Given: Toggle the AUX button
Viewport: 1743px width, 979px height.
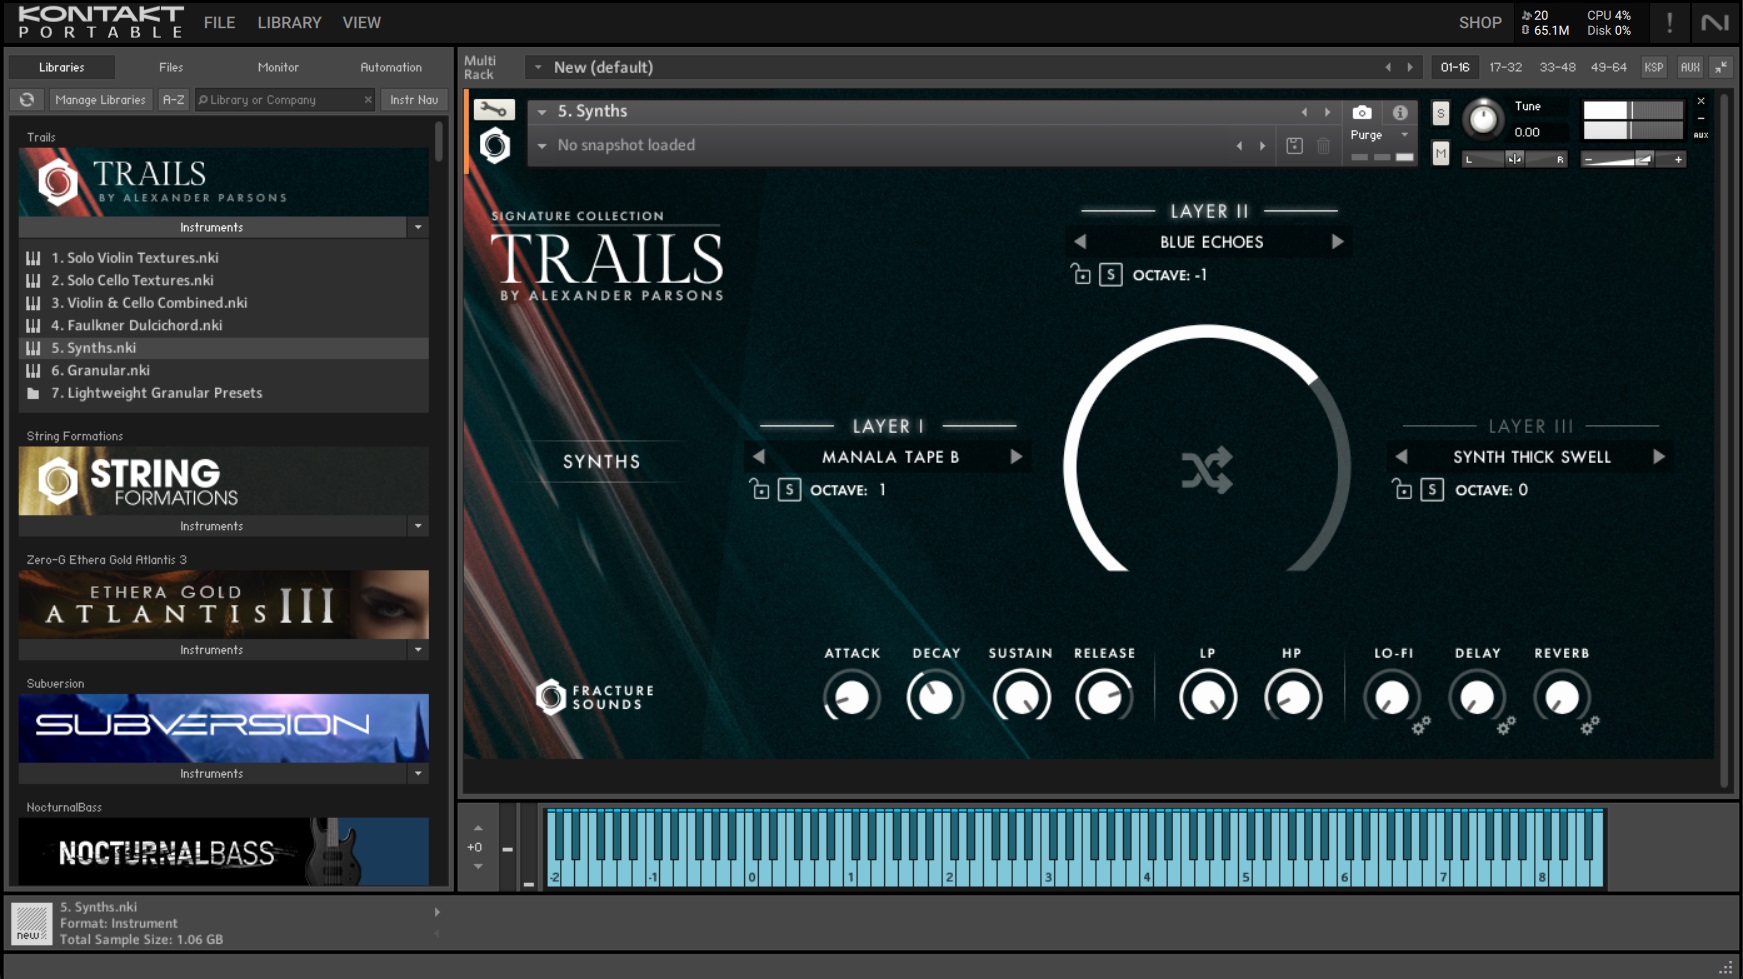Looking at the screenshot, I should click(x=1690, y=68).
